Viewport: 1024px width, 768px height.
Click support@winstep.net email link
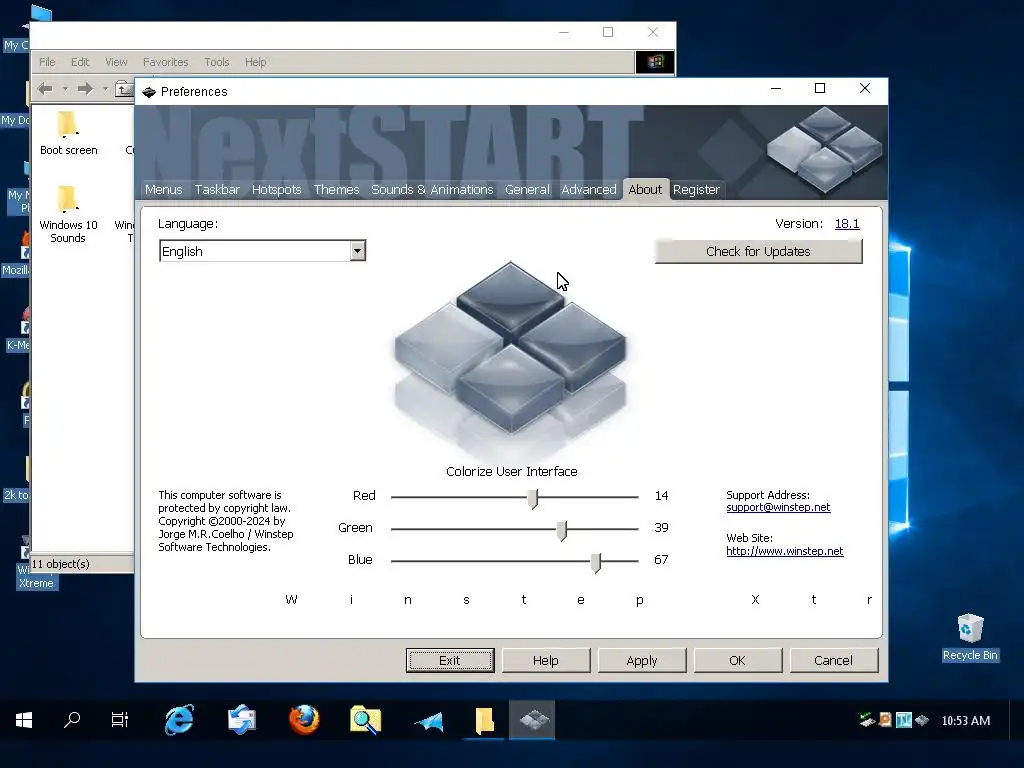click(x=778, y=507)
